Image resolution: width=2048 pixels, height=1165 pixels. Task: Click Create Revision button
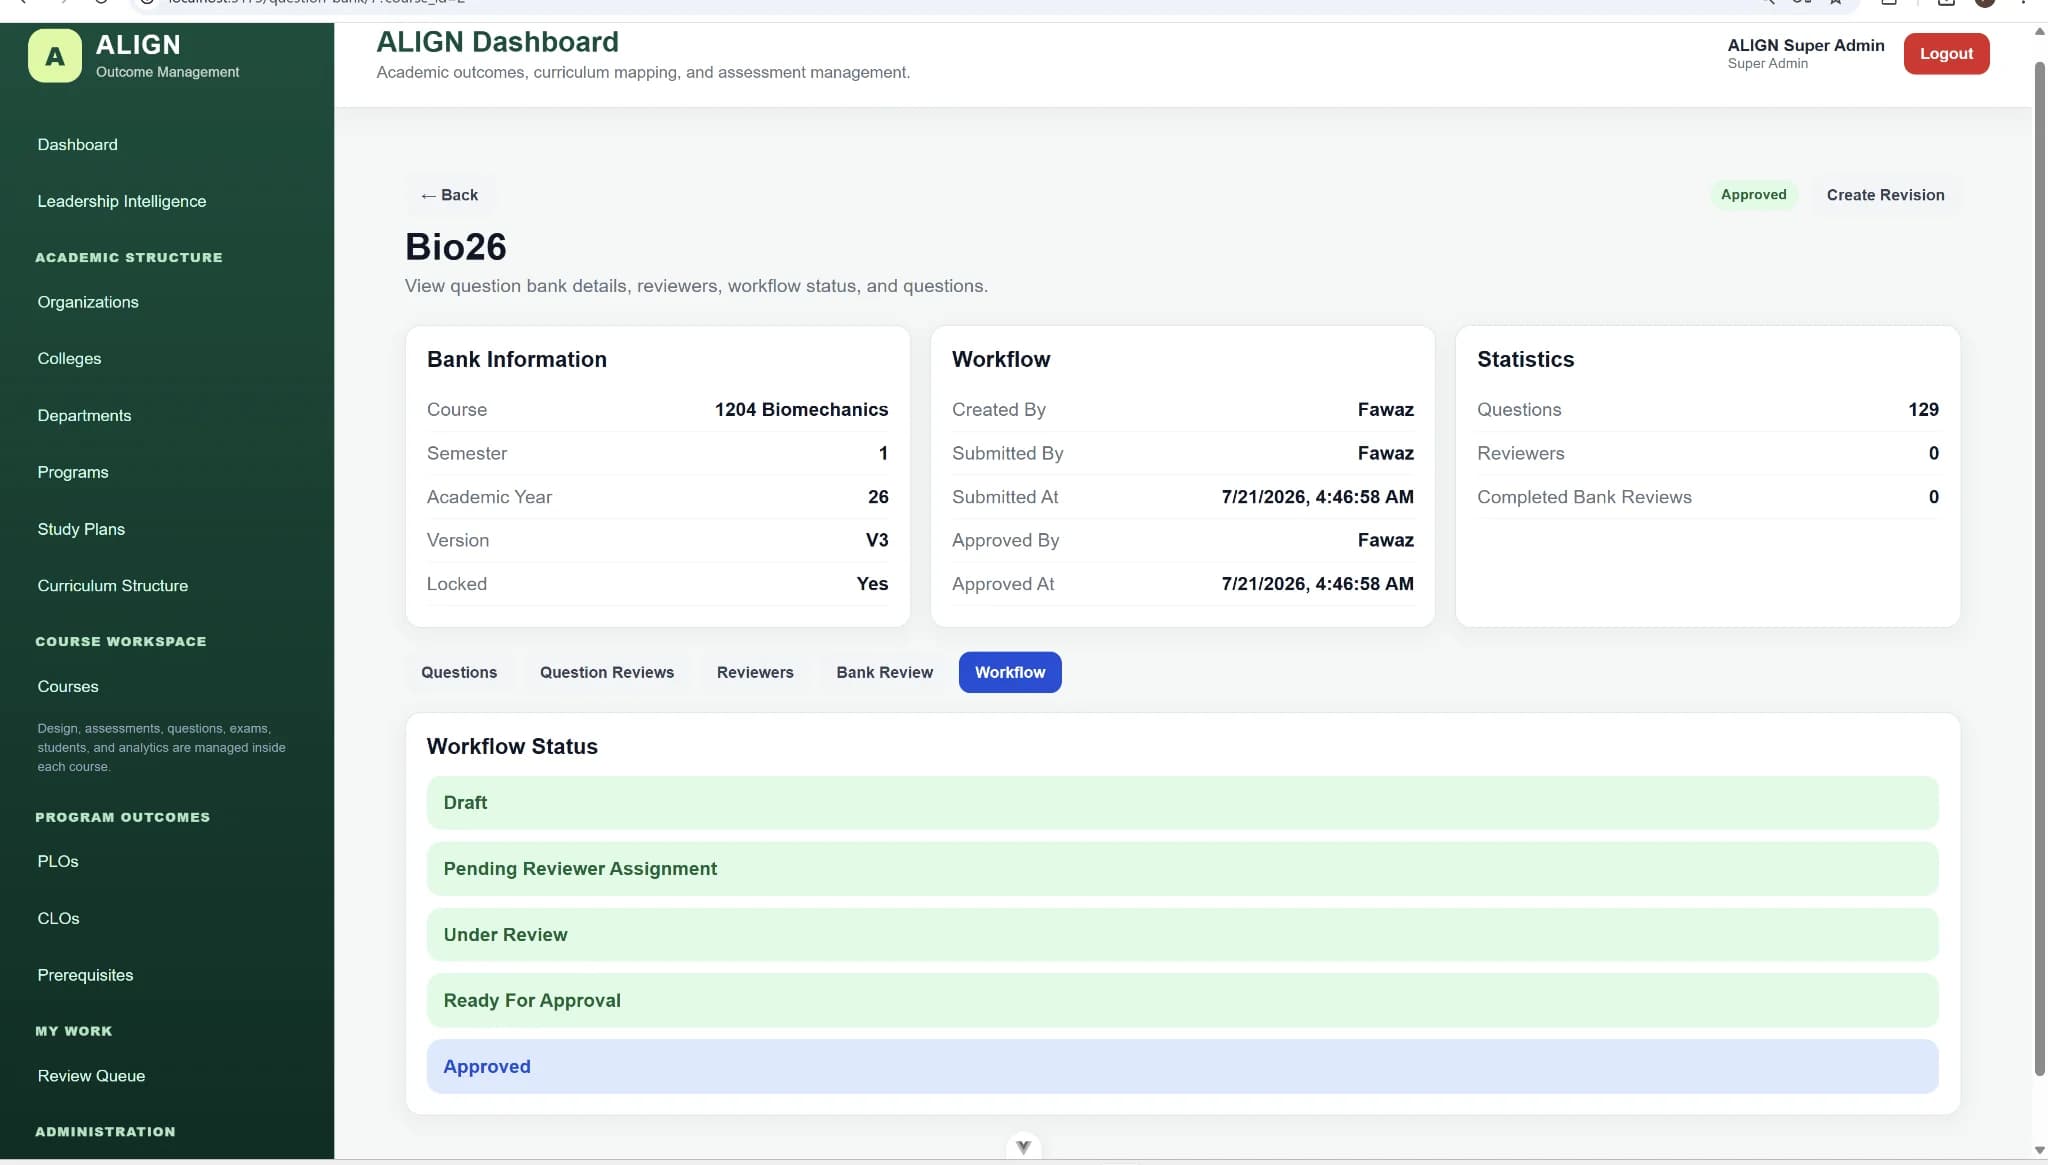(x=1885, y=195)
